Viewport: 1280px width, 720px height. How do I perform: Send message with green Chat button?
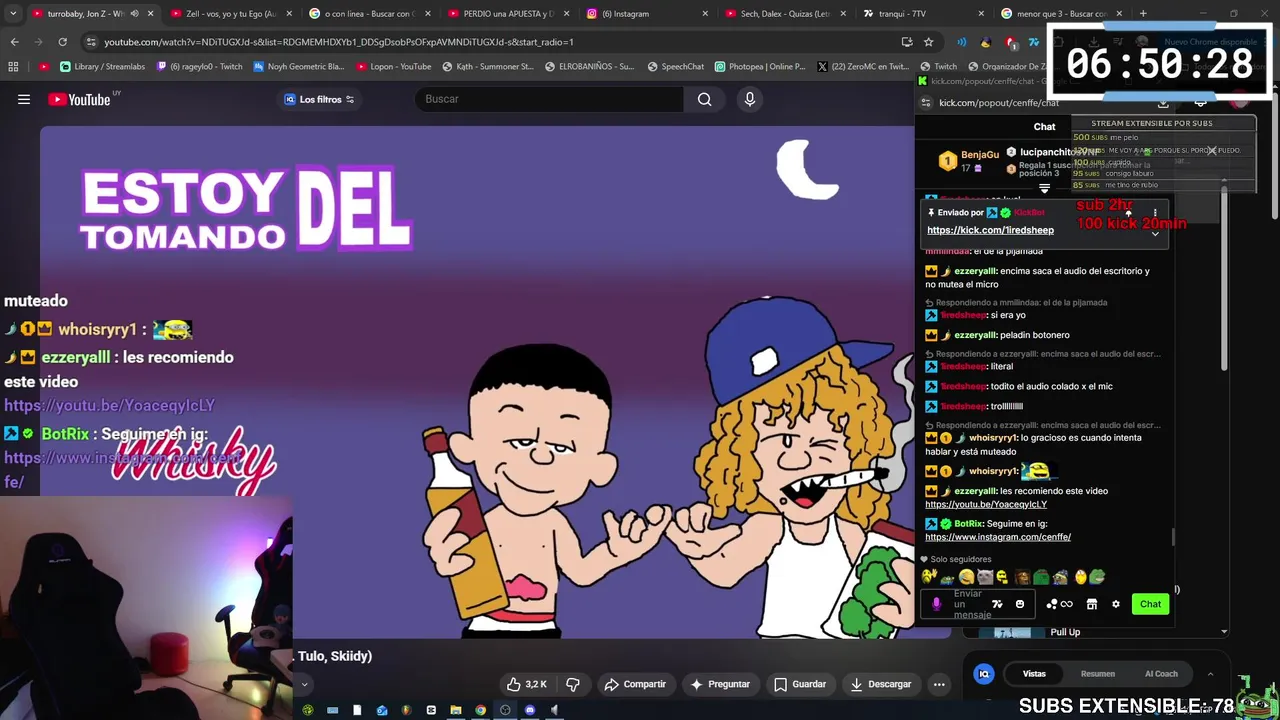point(1151,604)
